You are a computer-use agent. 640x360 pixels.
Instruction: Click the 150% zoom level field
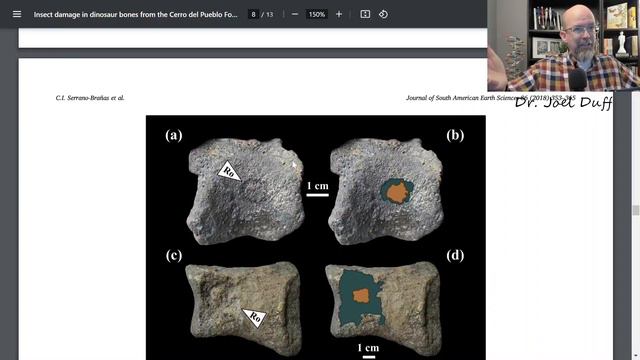317,14
